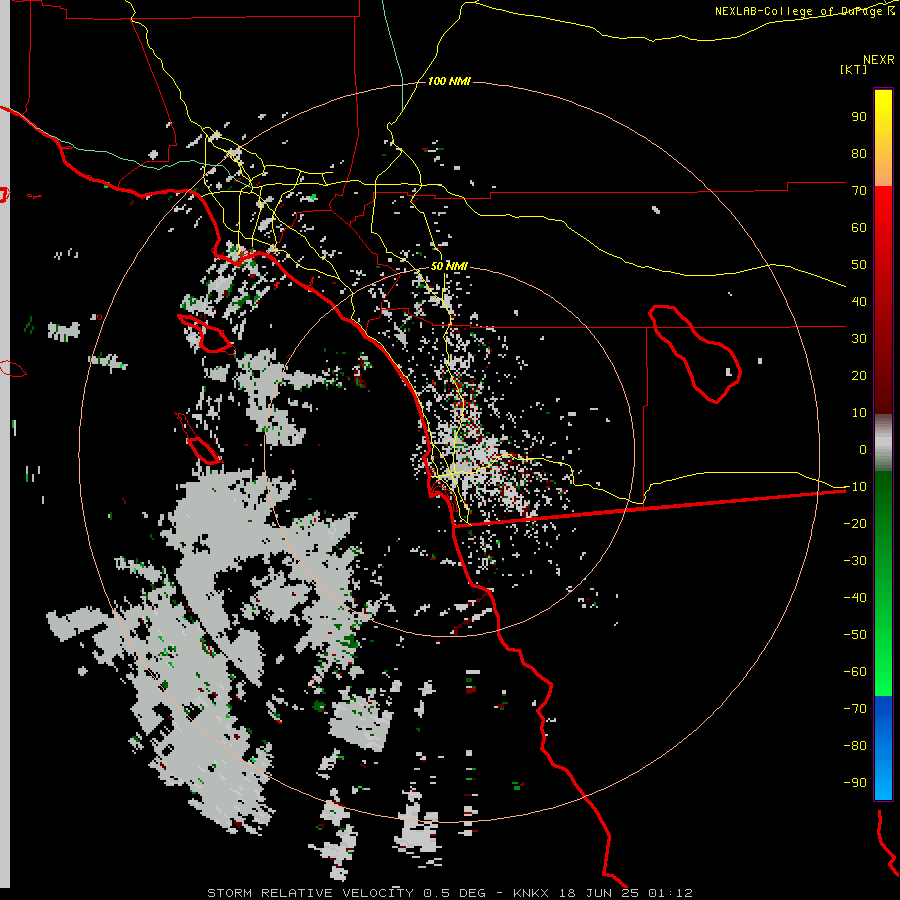900x900 pixels.
Task: Click the -20 knot legend value
Action: [x=855, y=523]
